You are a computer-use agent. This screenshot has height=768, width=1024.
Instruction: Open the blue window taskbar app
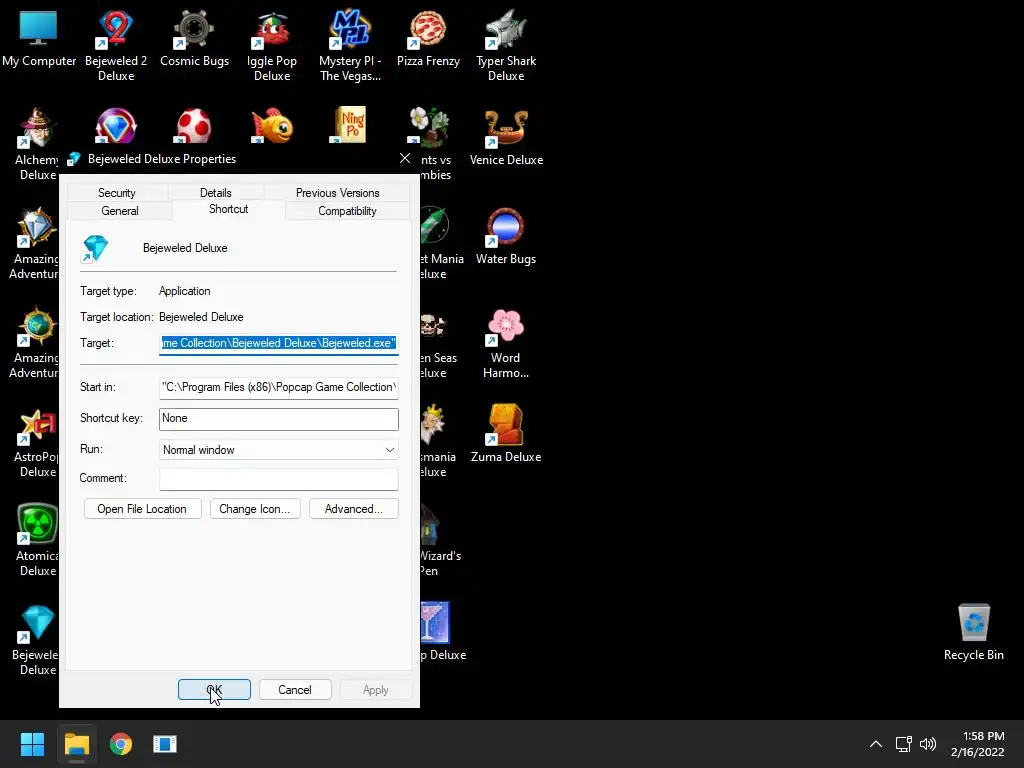click(165, 744)
